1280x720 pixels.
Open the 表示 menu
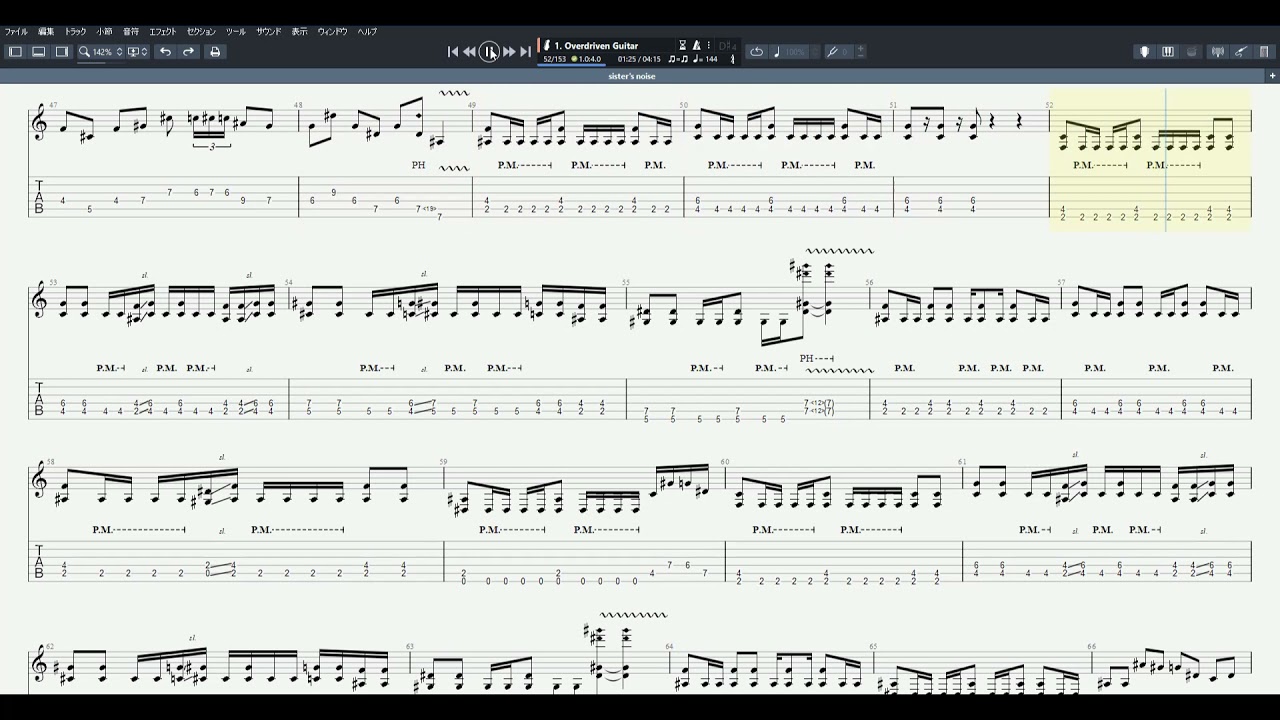pos(299,32)
